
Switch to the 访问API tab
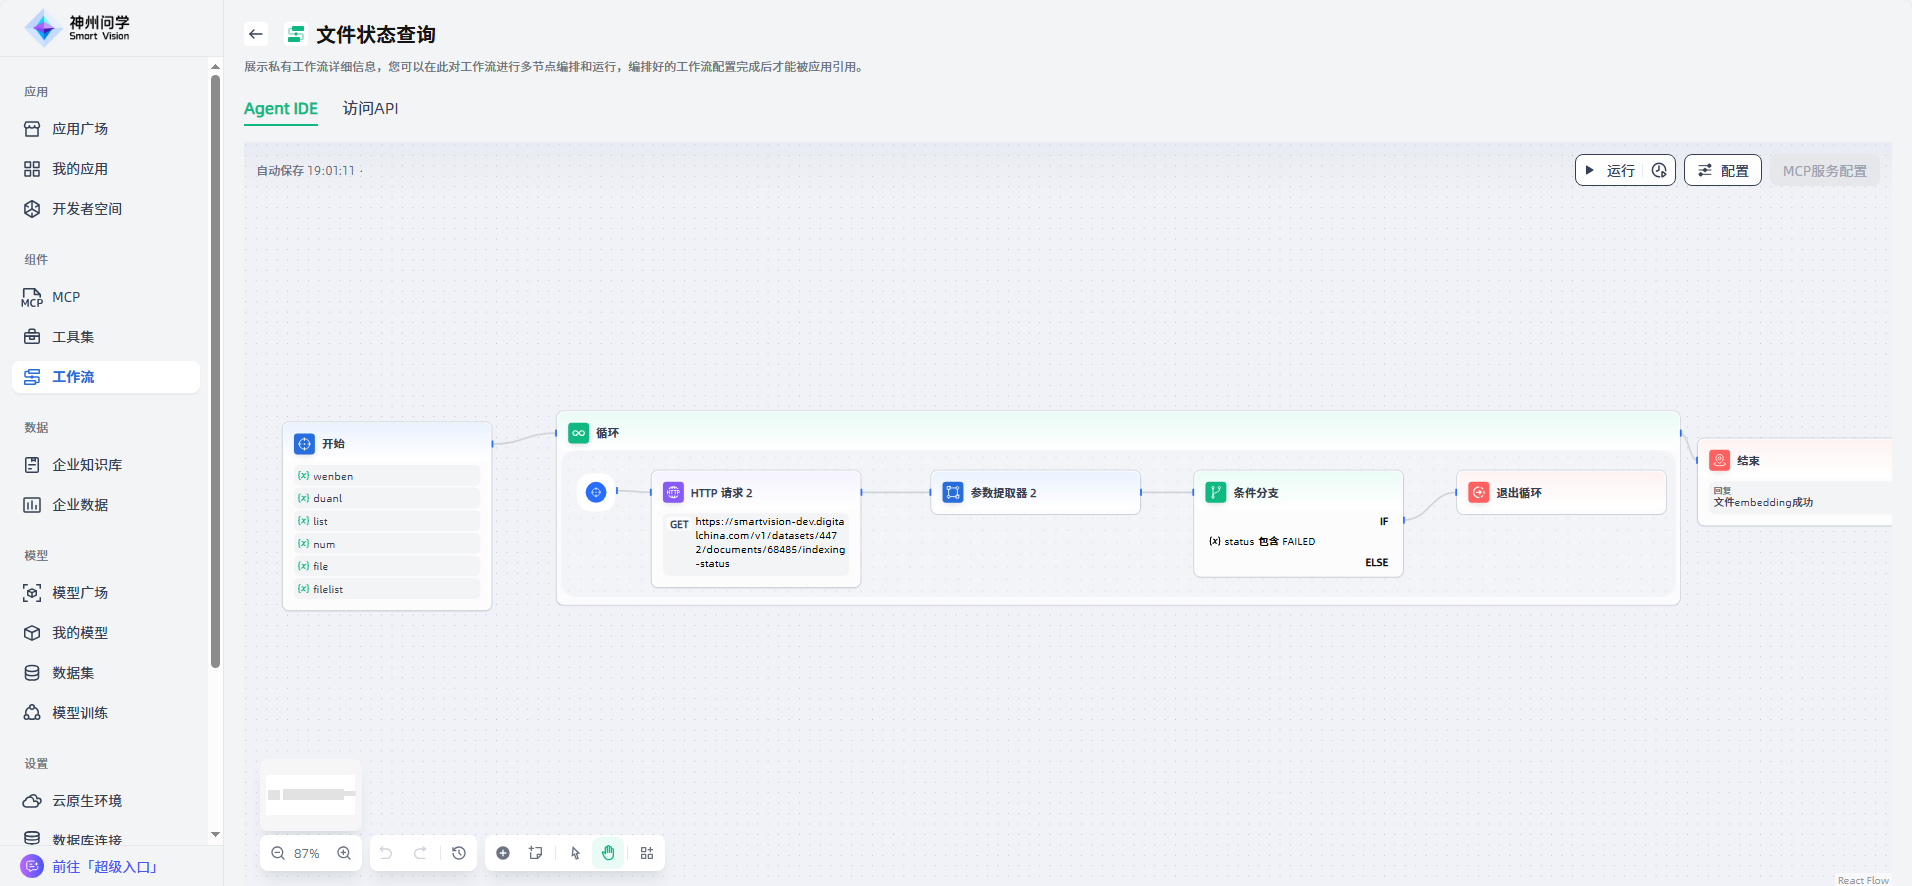coord(370,108)
